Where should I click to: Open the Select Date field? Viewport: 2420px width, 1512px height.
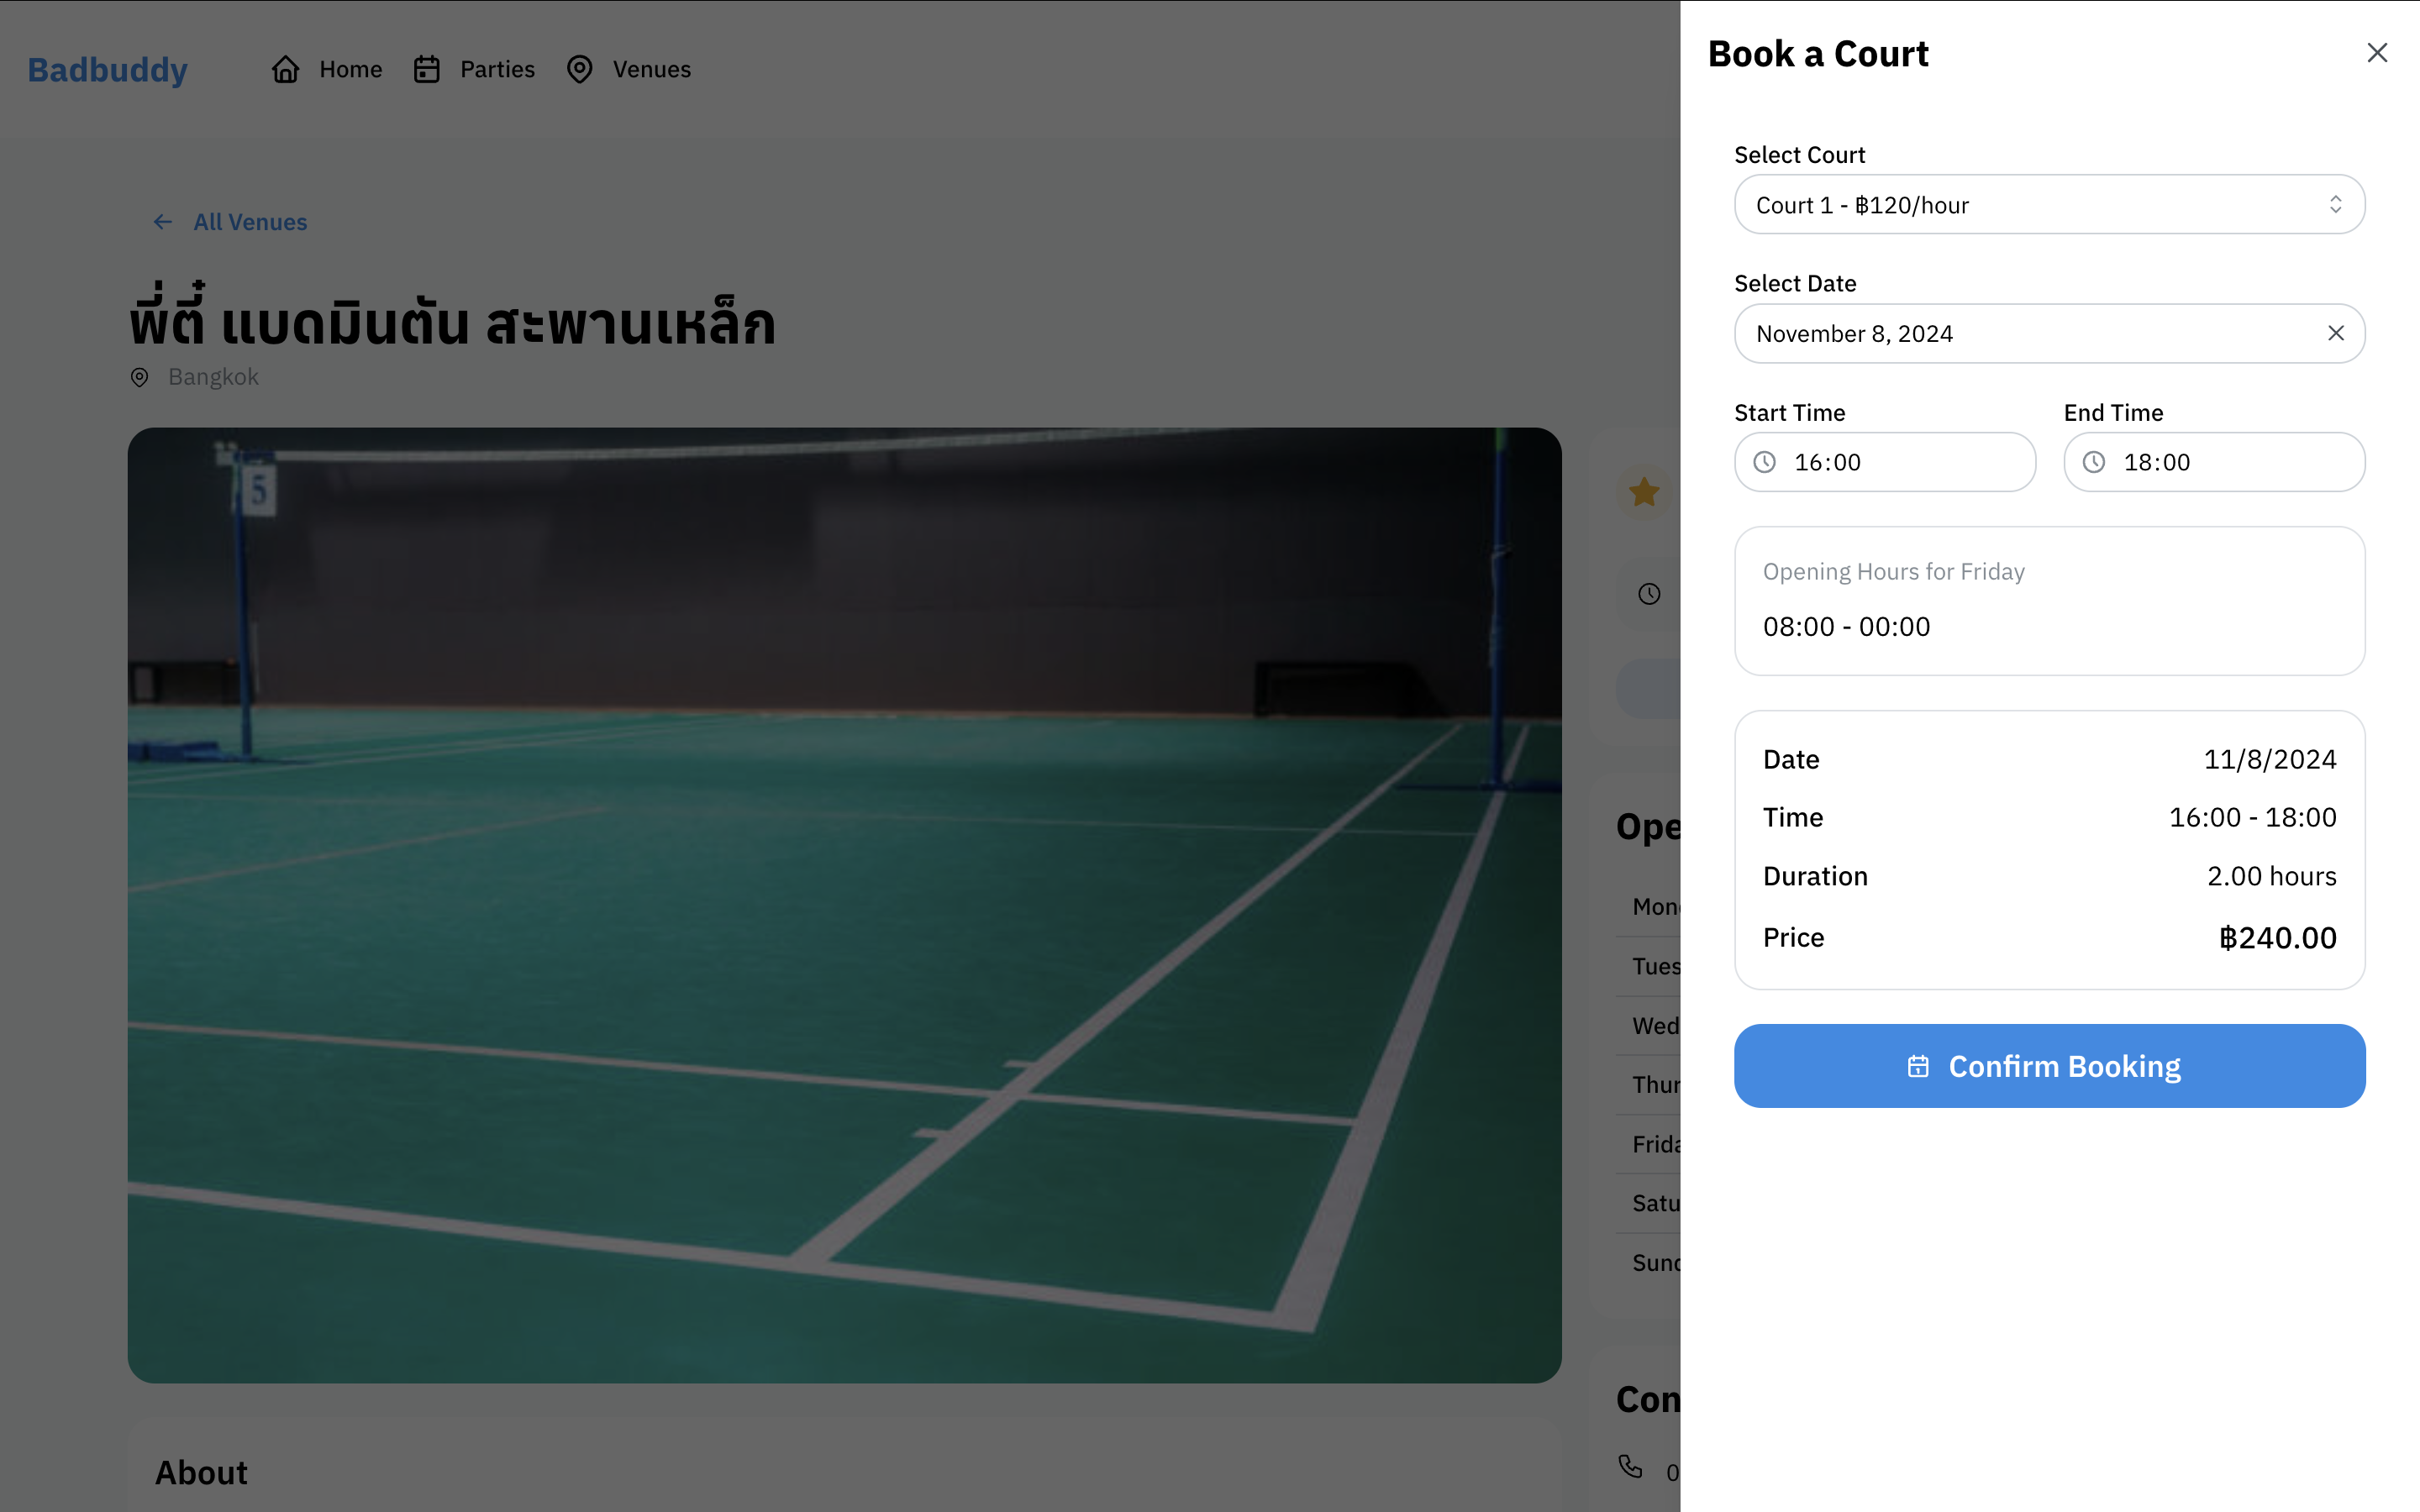pos(2049,333)
